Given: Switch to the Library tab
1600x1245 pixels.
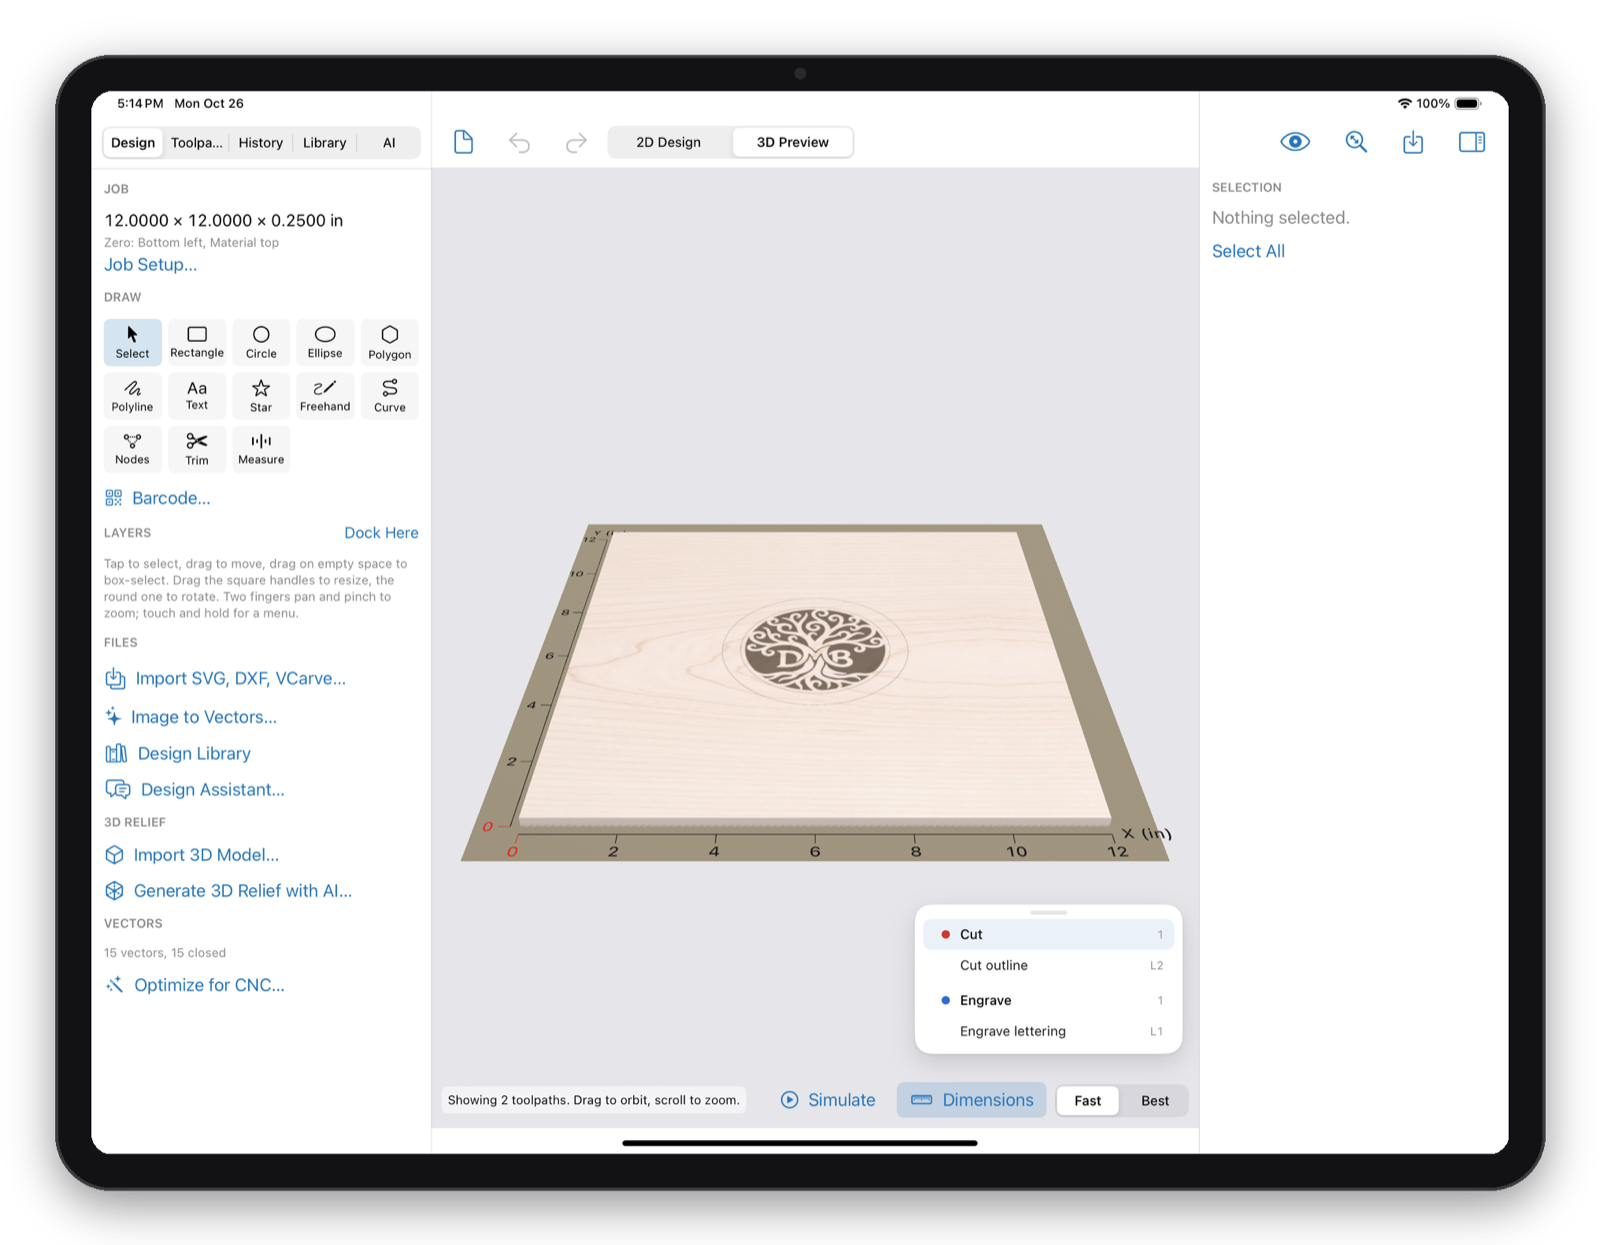Looking at the screenshot, I should [x=325, y=143].
